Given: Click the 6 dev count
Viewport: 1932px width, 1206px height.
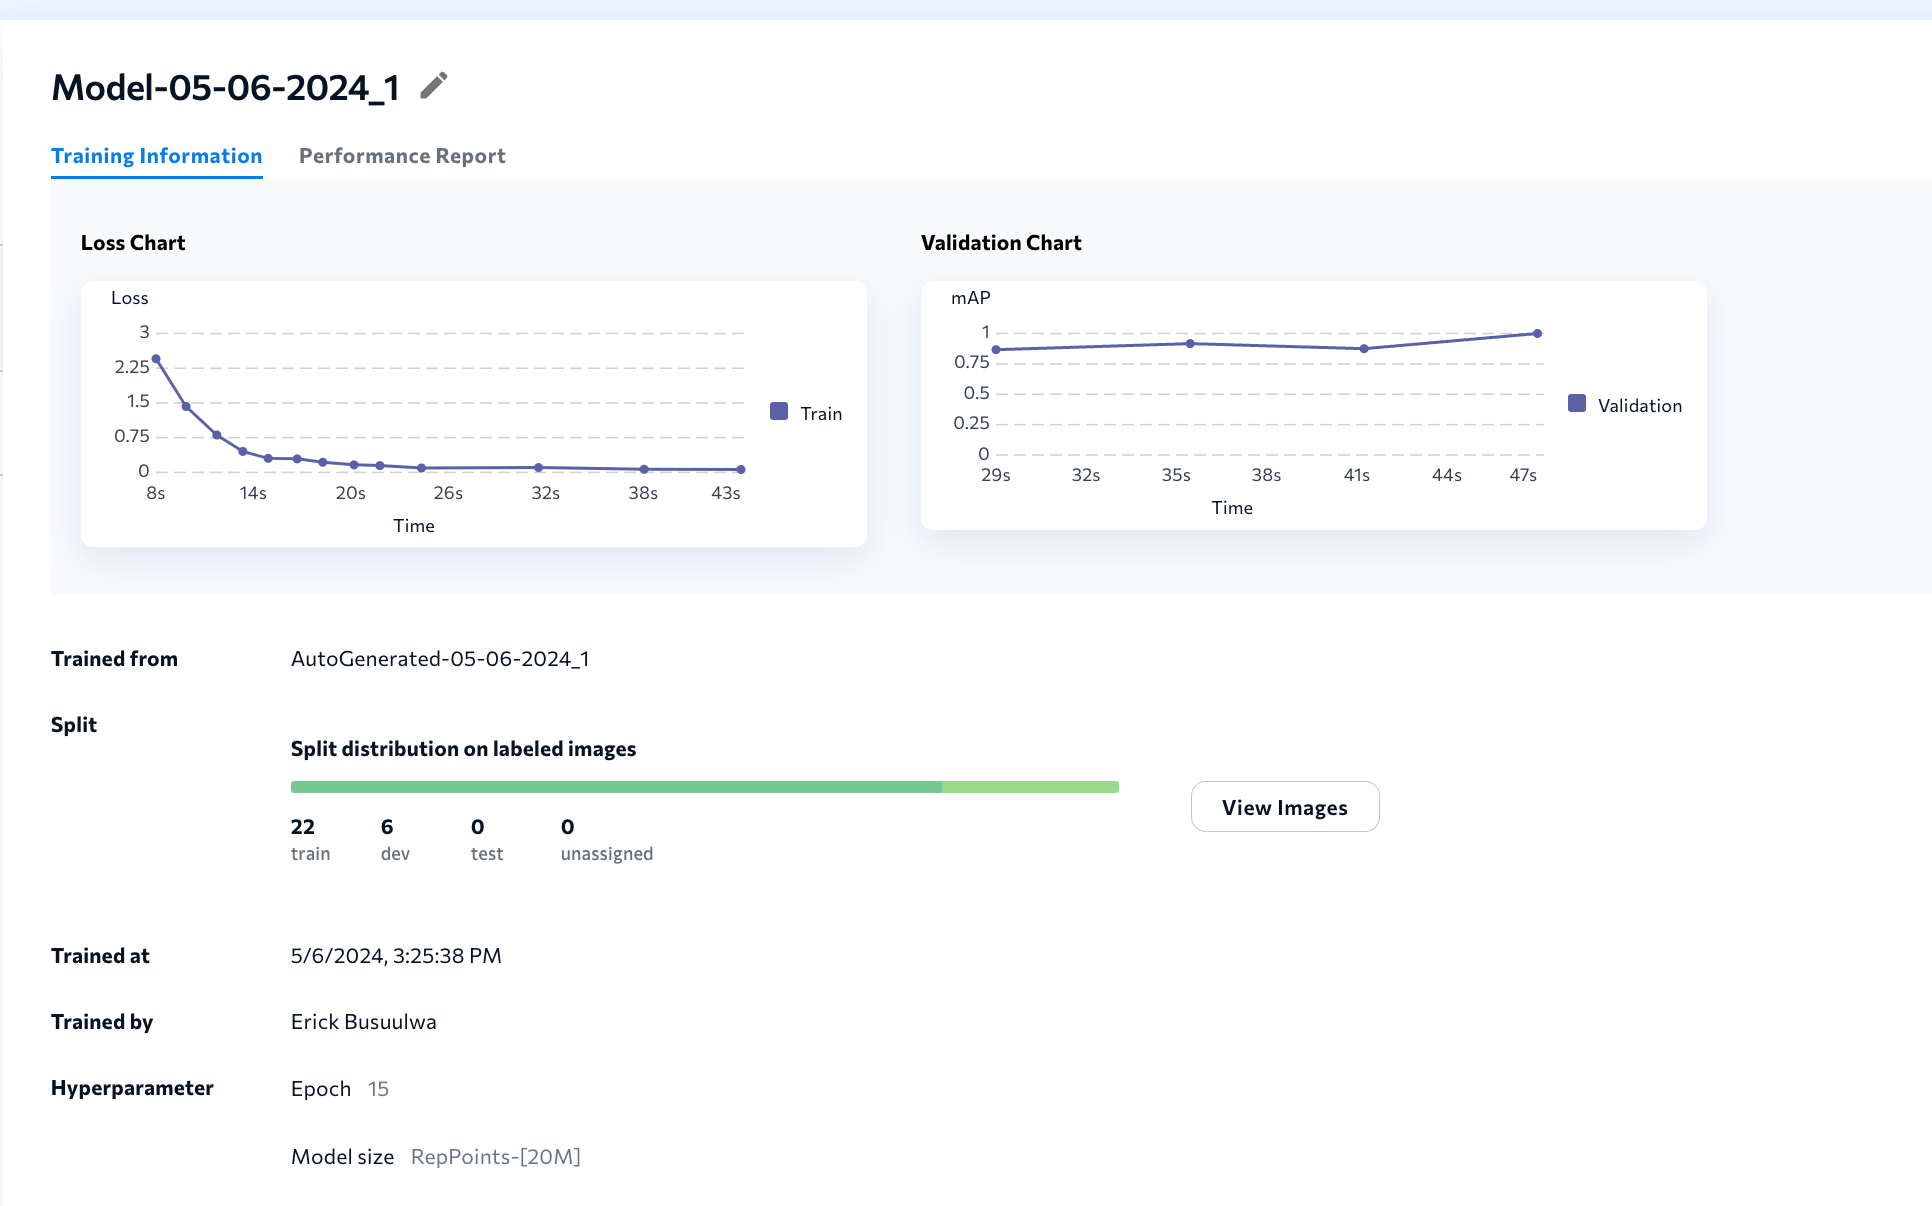Looking at the screenshot, I should point(387,827).
